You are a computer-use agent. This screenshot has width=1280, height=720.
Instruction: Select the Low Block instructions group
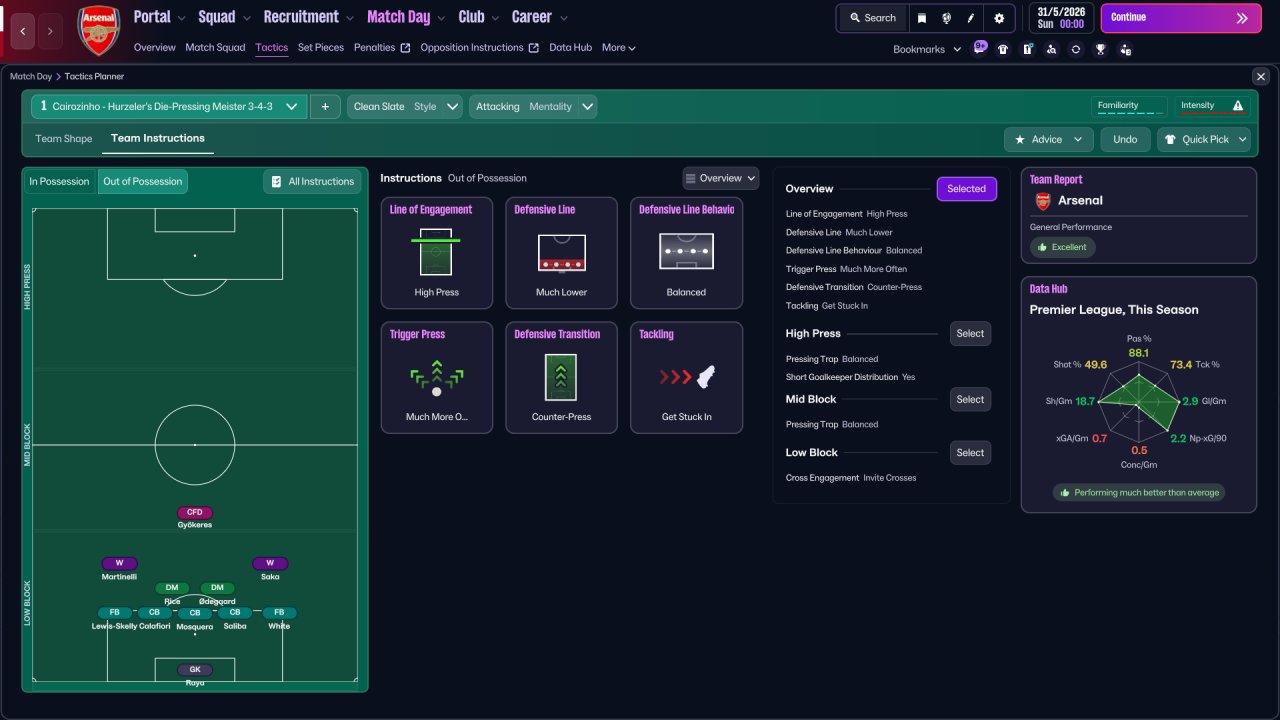(x=970, y=453)
